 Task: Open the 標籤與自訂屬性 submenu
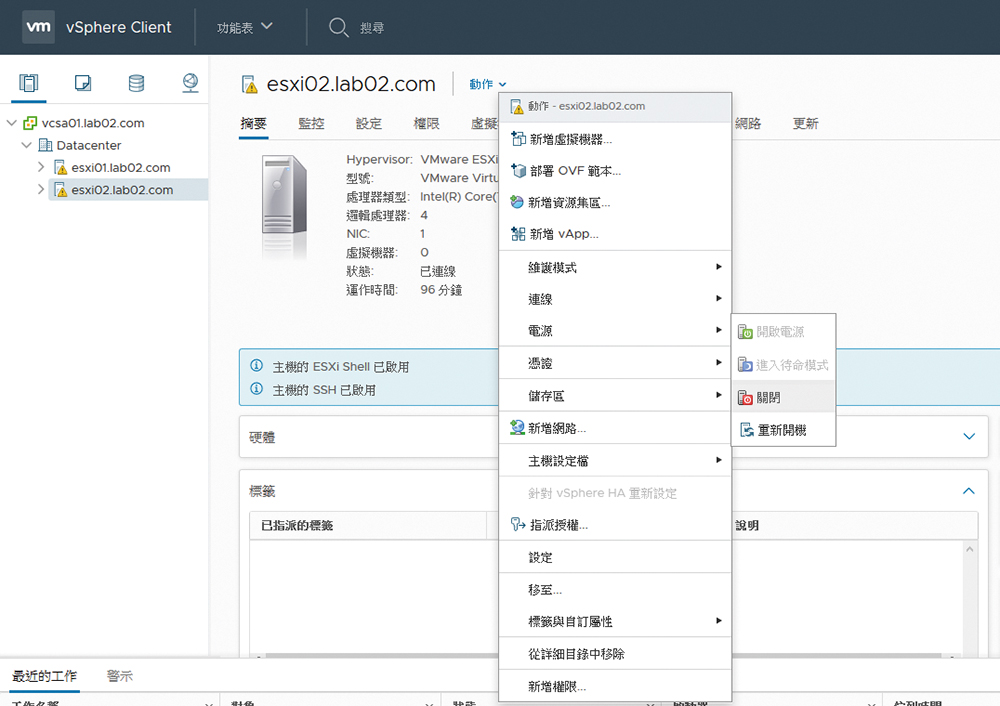coord(615,621)
